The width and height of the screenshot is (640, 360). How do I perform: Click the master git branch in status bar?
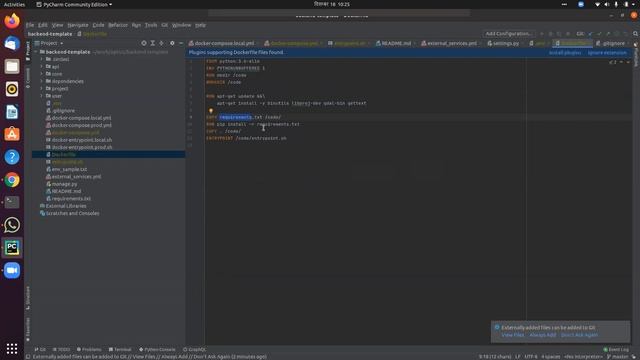[618, 356]
